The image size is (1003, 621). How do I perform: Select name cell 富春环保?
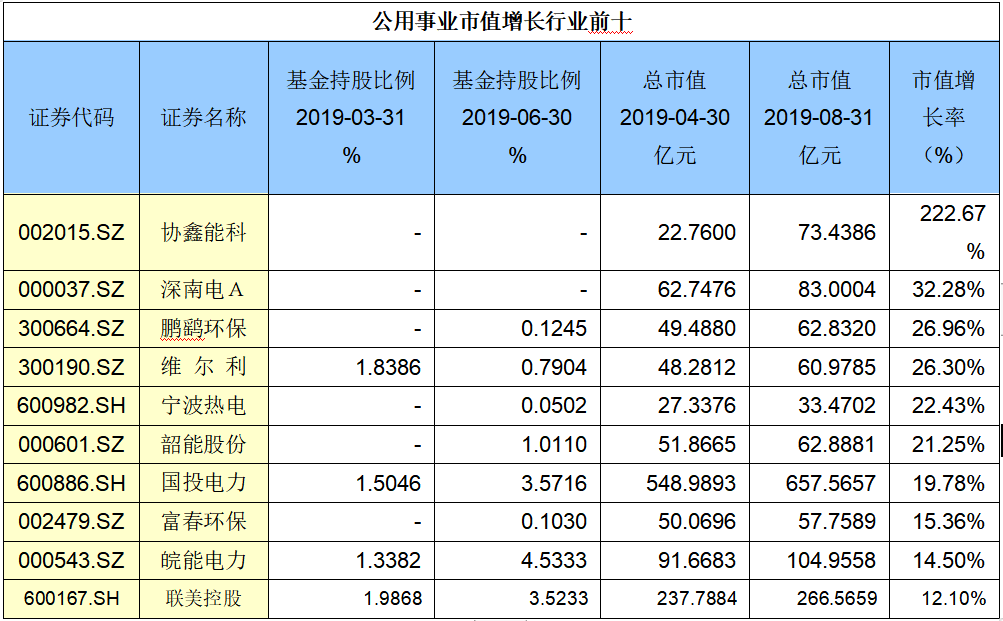pyautogui.click(x=203, y=521)
